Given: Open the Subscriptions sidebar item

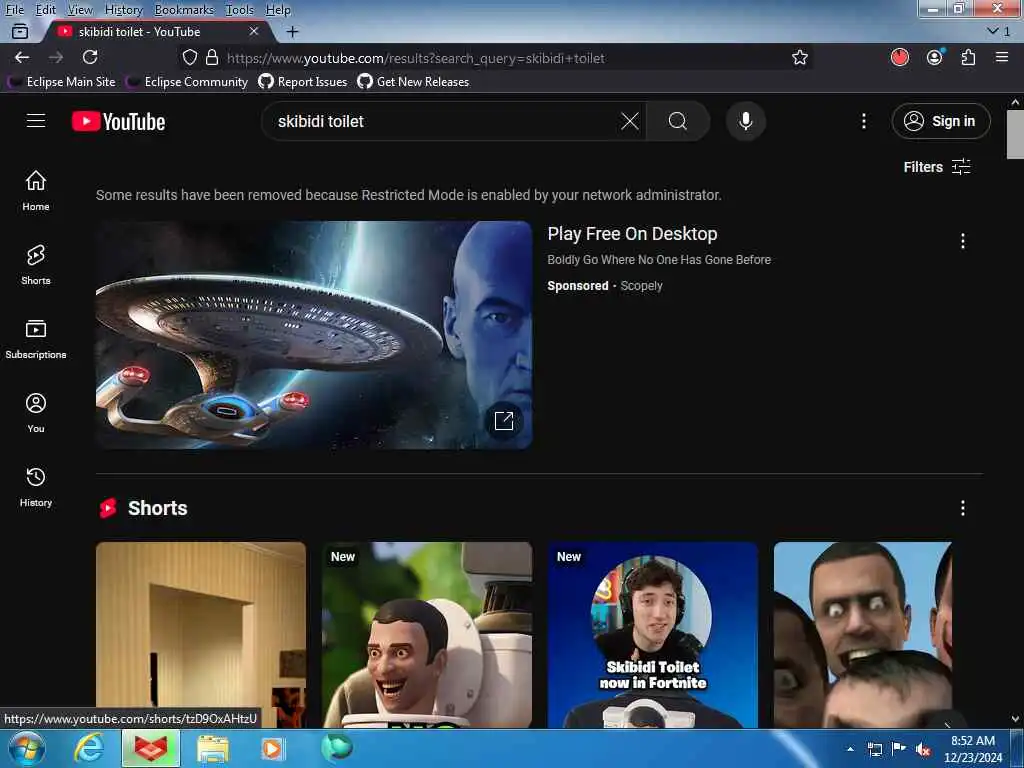Looking at the screenshot, I should pyautogui.click(x=36, y=338).
